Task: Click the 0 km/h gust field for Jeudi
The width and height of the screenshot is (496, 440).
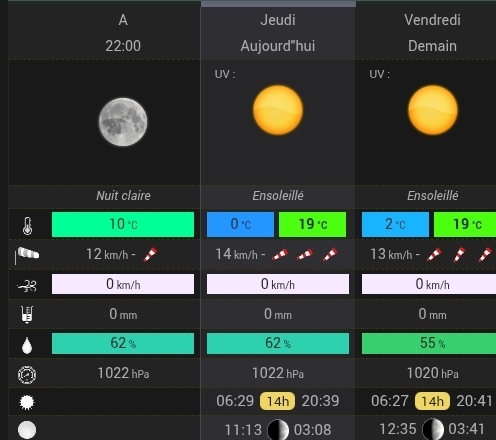Action: [278, 284]
